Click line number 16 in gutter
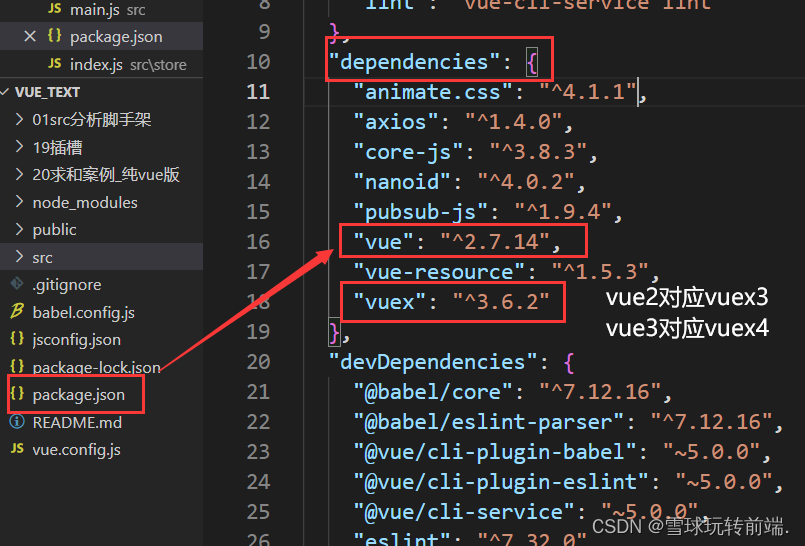The image size is (805, 546). 258,242
